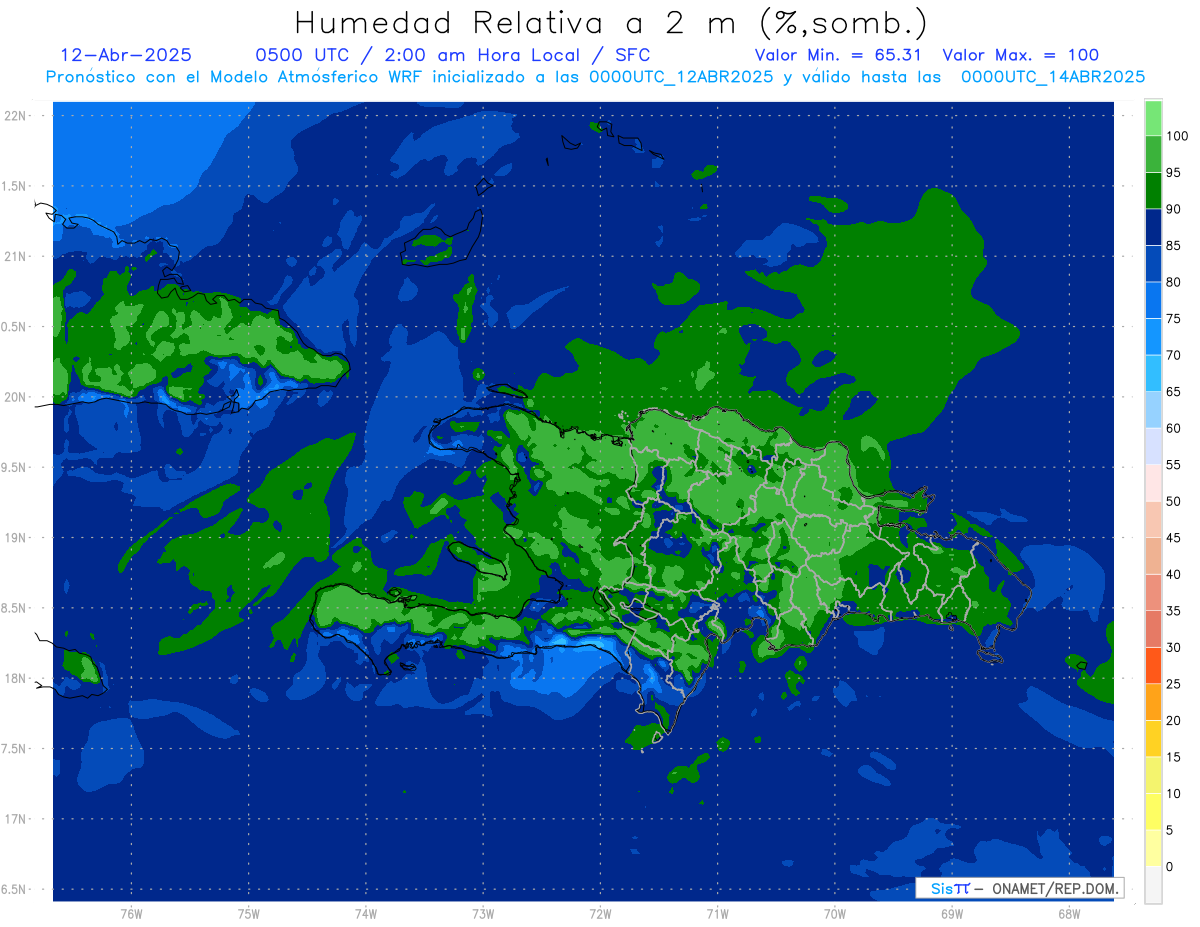Click the 'Humedad Relativa a 2 m' title

pyautogui.click(x=520, y=21)
